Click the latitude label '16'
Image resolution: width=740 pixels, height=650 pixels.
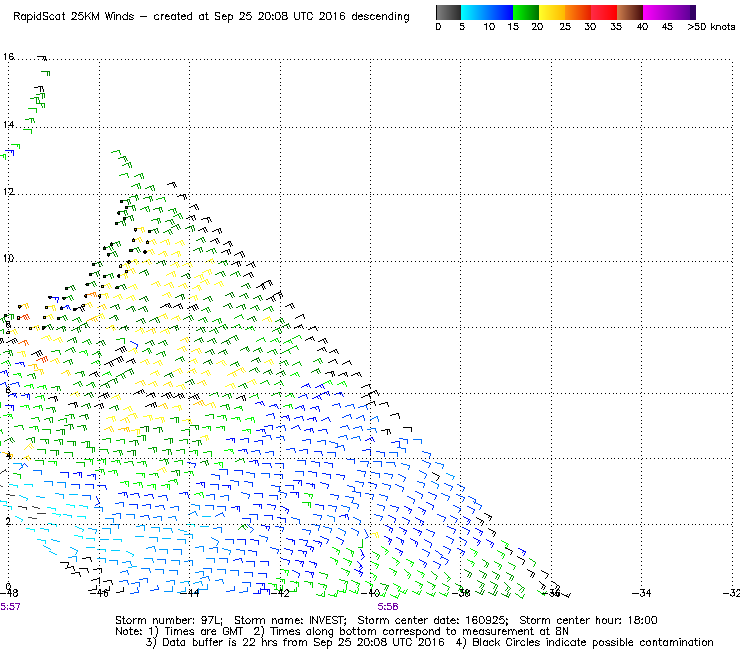[x=8, y=57]
